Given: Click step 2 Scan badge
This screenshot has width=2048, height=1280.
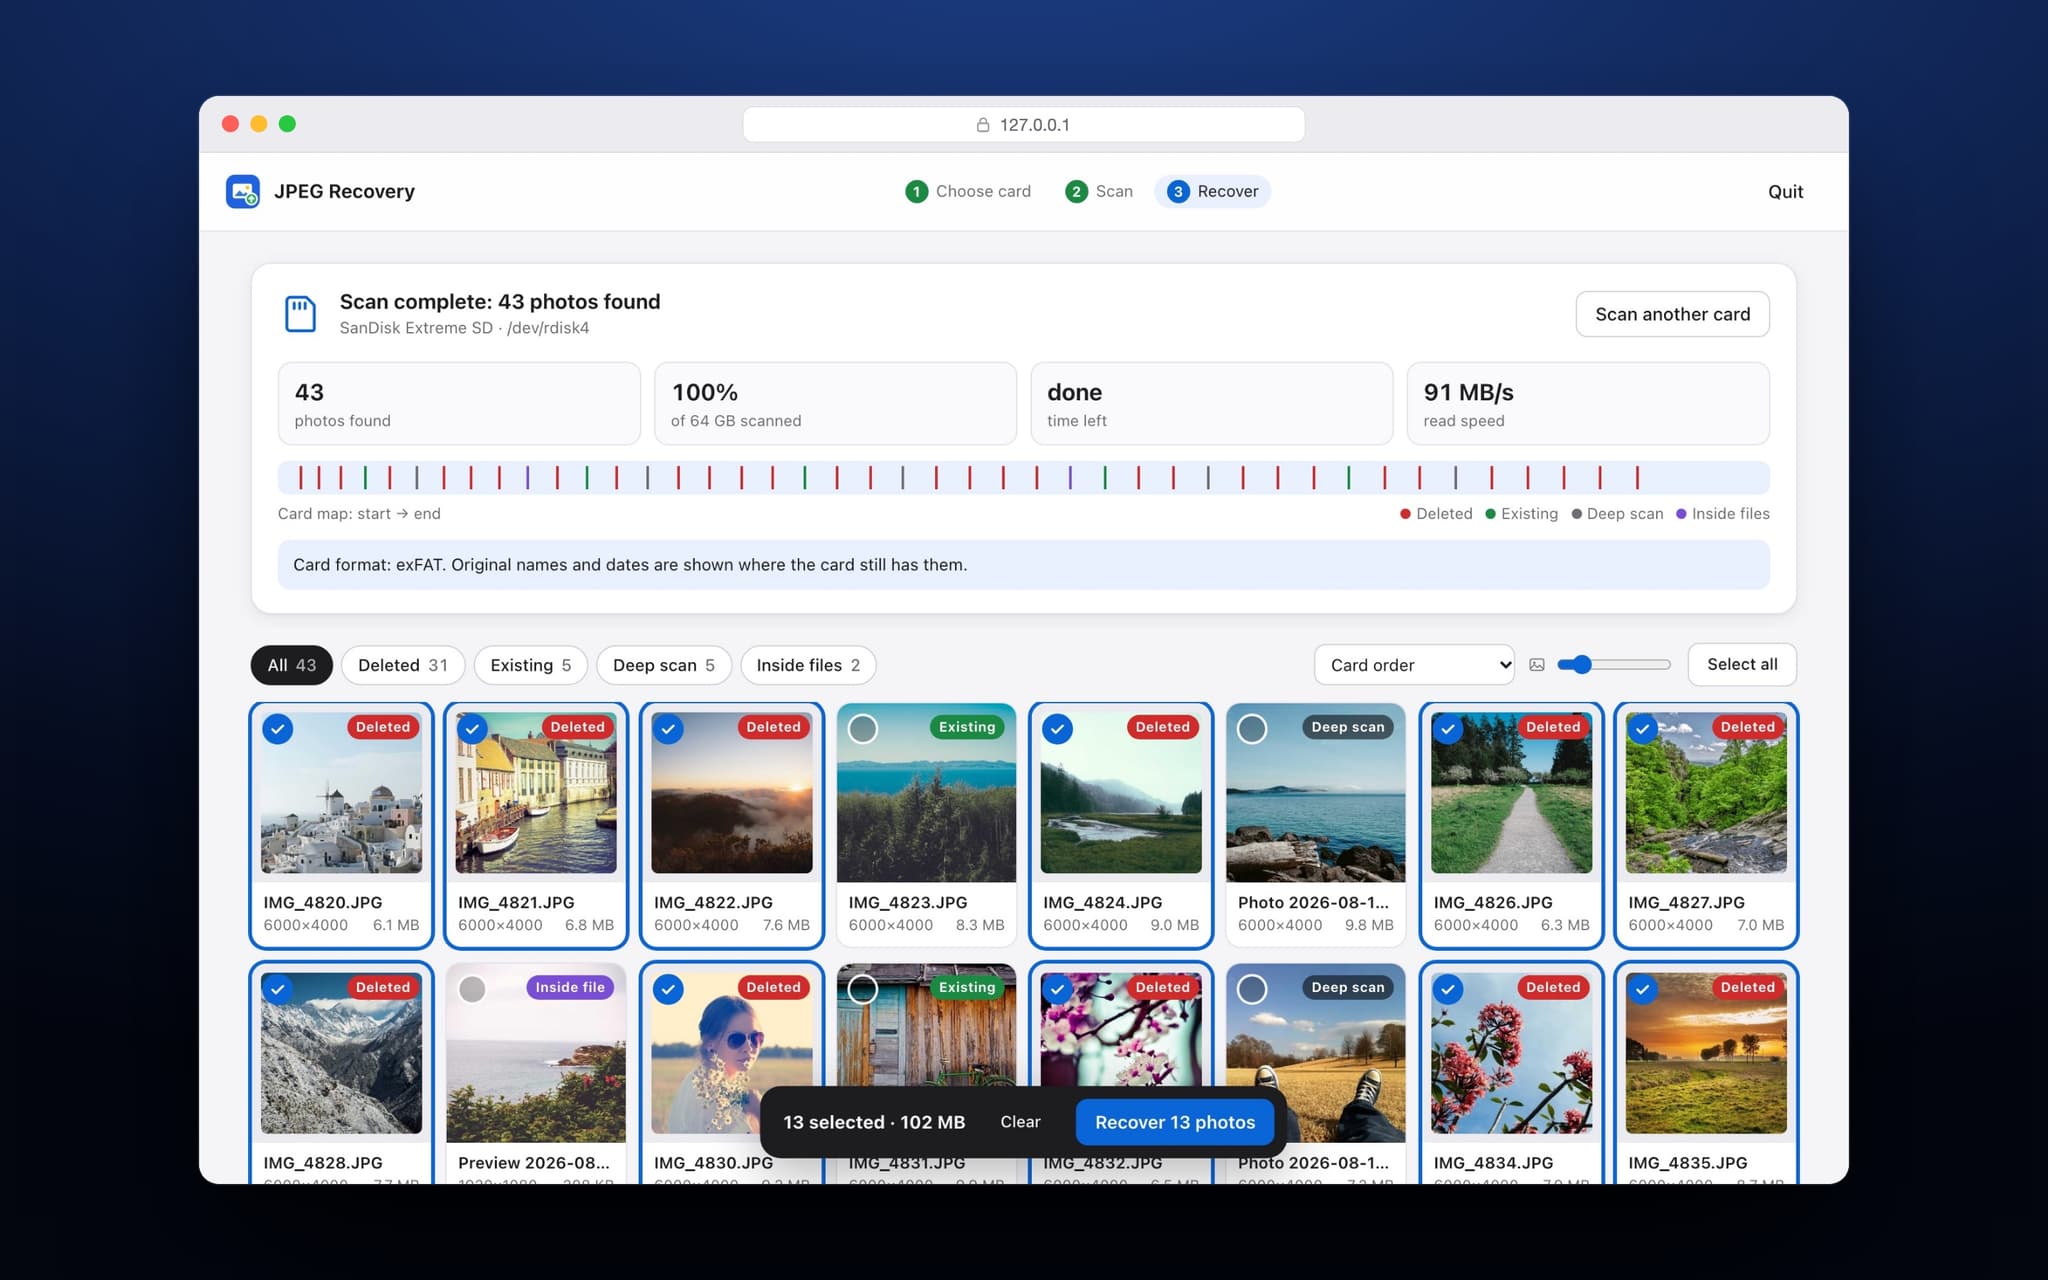Looking at the screenshot, I should (1076, 191).
